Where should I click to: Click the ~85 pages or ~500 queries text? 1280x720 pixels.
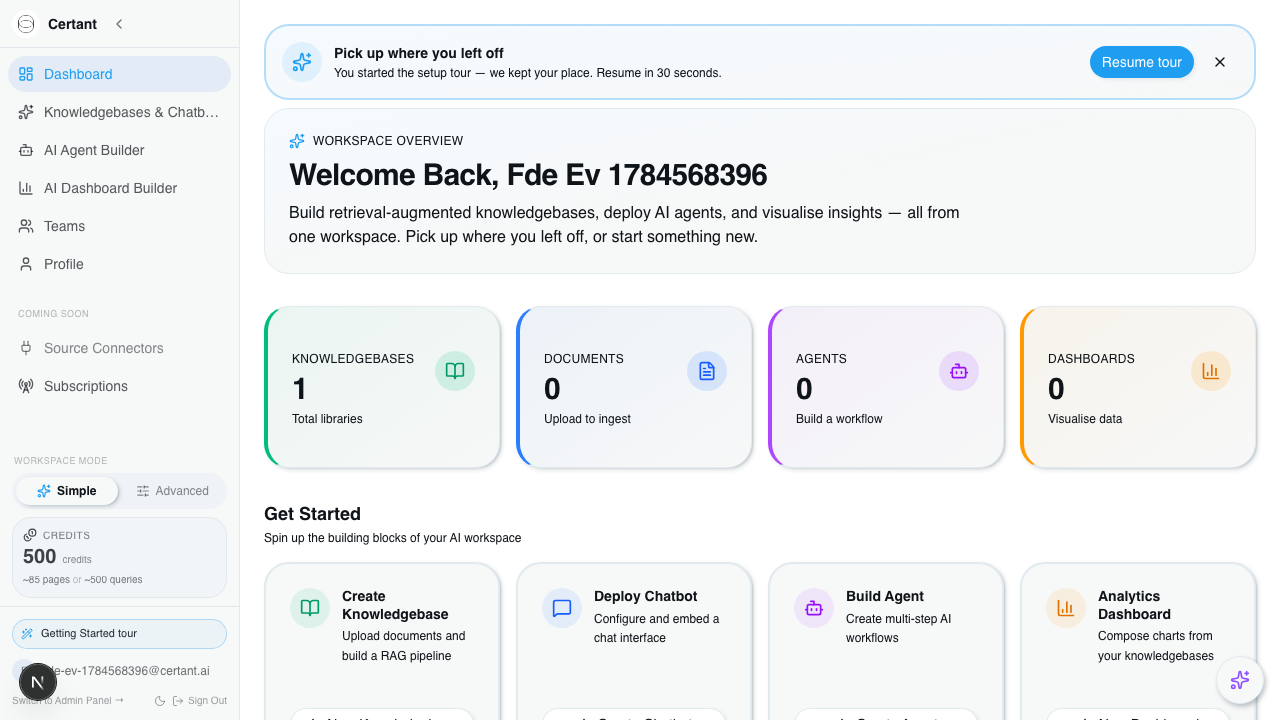pyautogui.click(x=83, y=579)
